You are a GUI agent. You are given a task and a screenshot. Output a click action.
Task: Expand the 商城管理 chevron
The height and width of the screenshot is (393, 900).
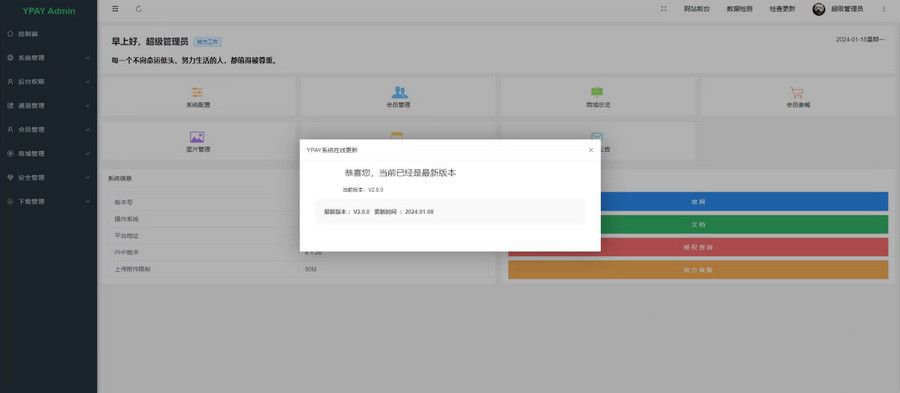[x=87, y=154]
